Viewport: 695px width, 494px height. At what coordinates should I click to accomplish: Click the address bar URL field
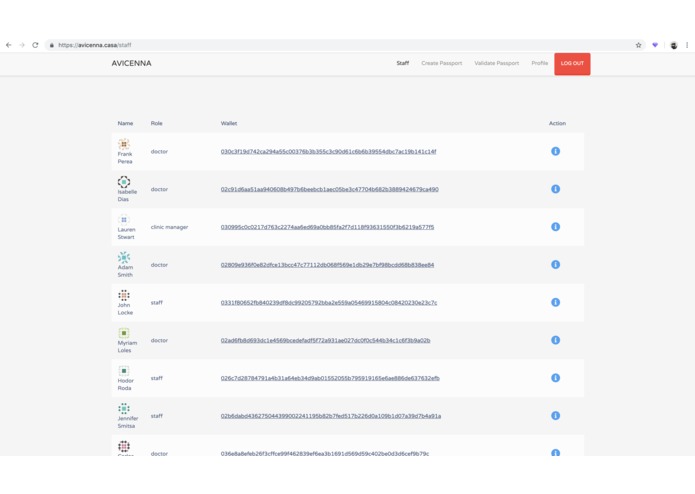click(x=345, y=45)
